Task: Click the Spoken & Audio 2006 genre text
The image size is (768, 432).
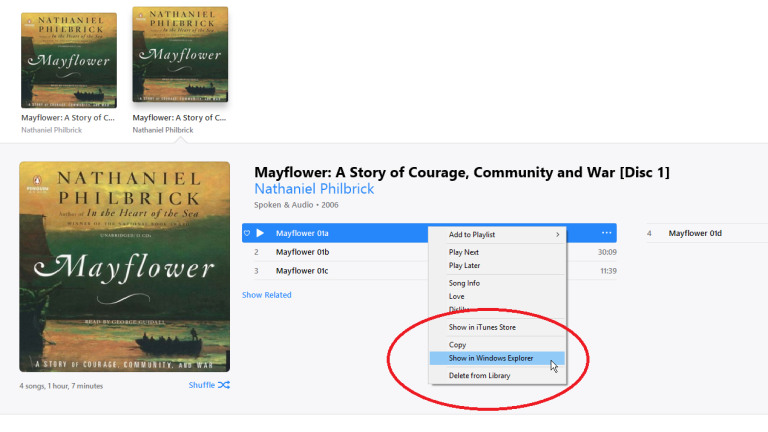Action: click(x=296, y=205)
